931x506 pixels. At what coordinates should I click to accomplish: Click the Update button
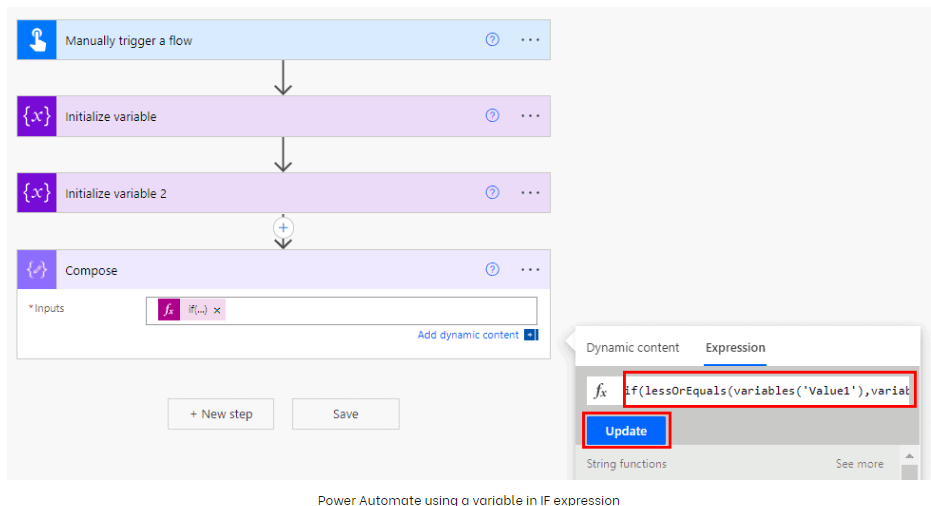626,431
